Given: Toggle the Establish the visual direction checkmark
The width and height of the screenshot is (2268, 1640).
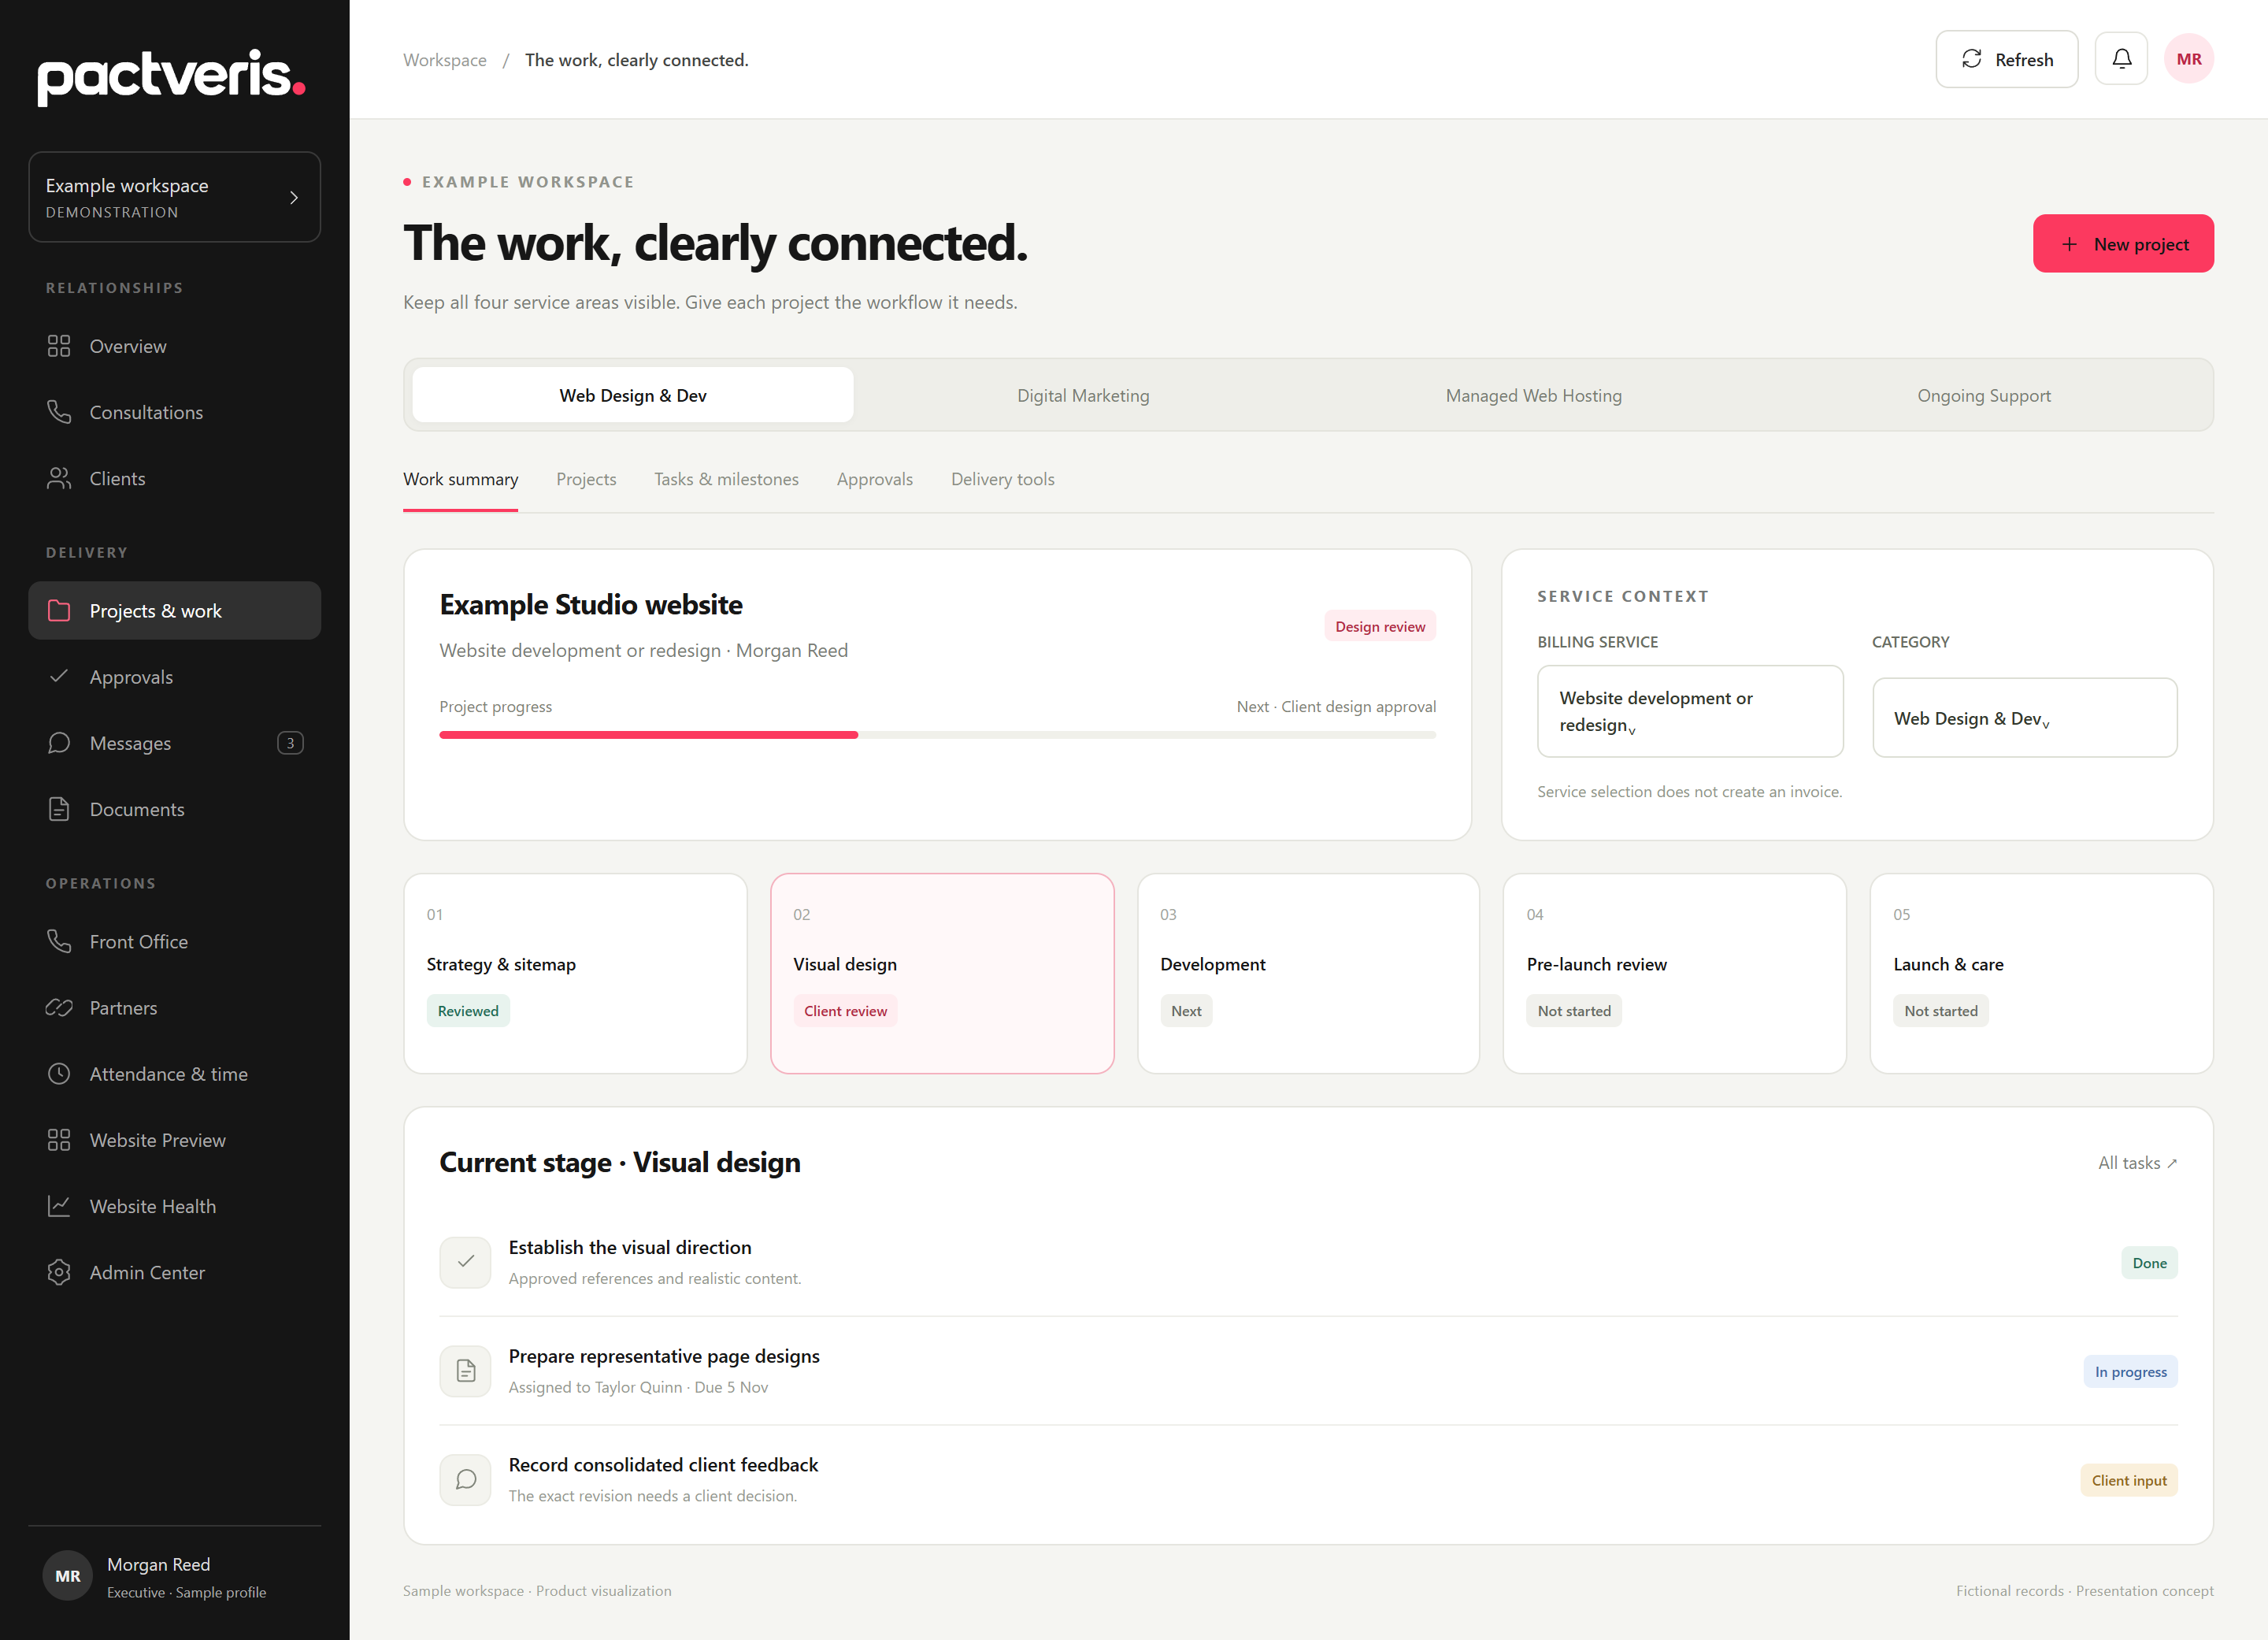Looking at the screenshot, I should 465,1262.
